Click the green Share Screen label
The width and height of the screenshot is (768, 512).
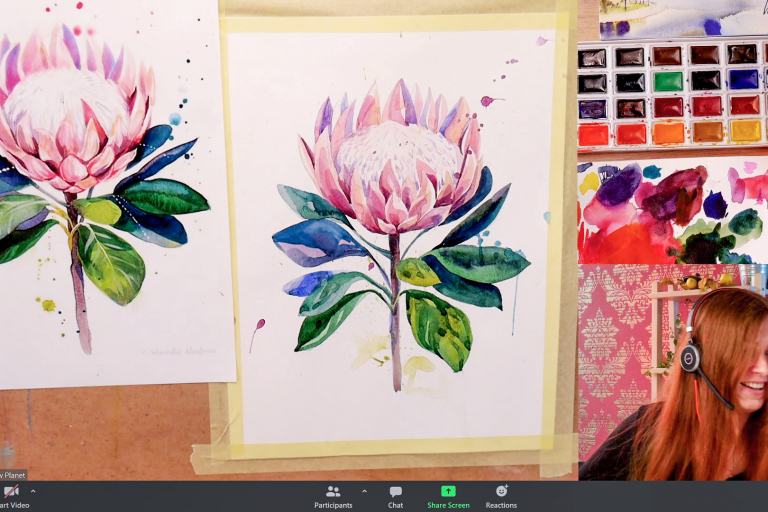(448, 505)
